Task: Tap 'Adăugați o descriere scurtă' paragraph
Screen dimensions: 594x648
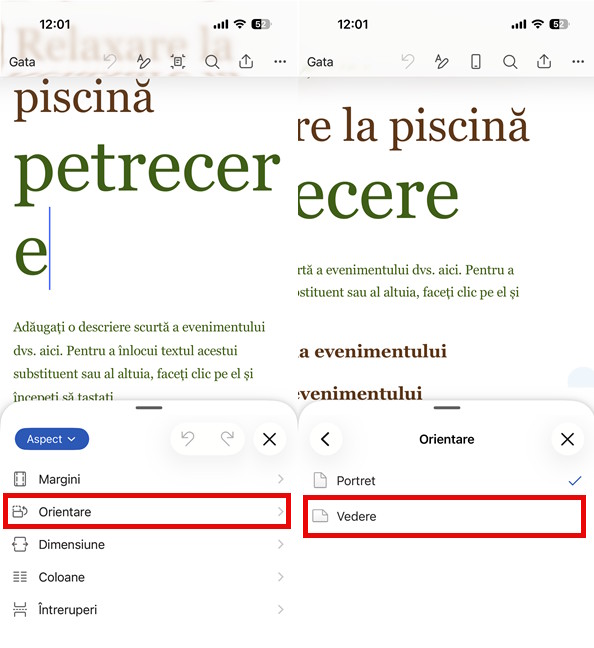Action: tap(139, 362)
